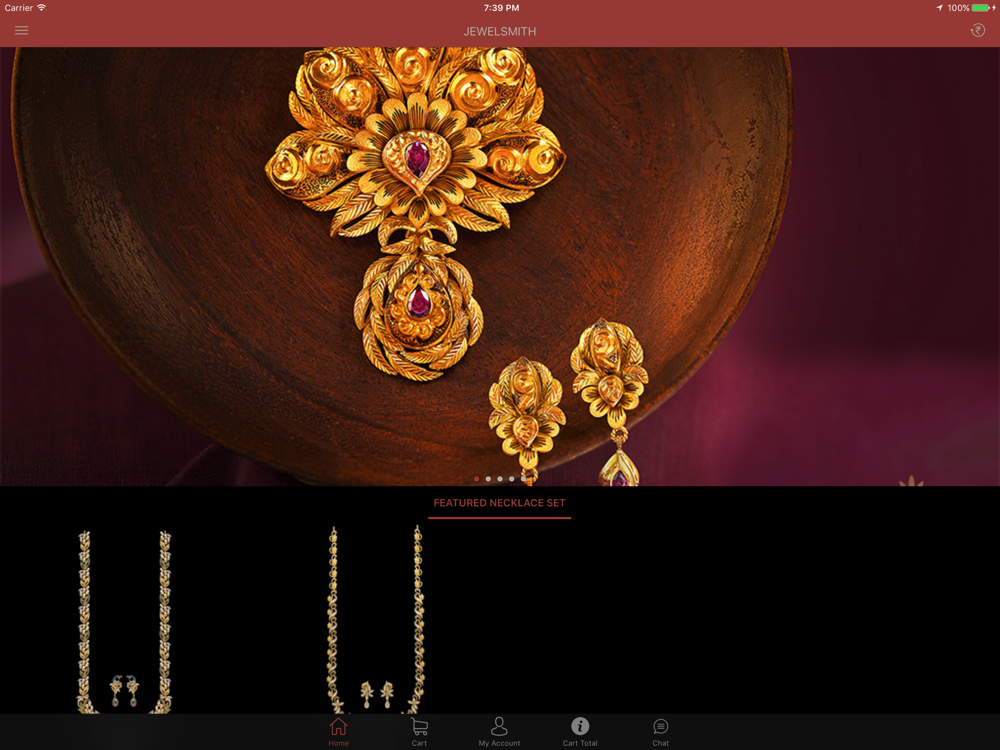The image size is (1000, 750).
Task: Tap the battery status indicator
Action: click(983, 8)
